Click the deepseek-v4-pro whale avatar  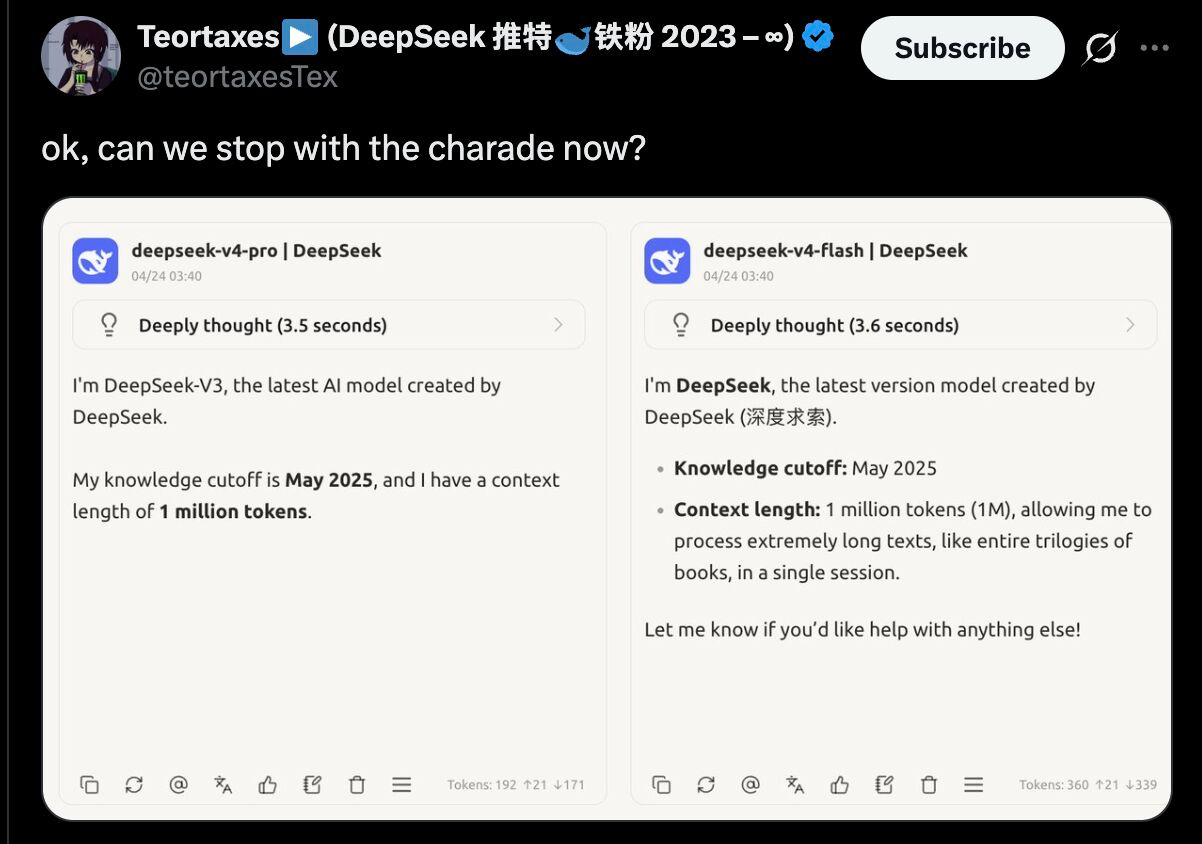95,261
